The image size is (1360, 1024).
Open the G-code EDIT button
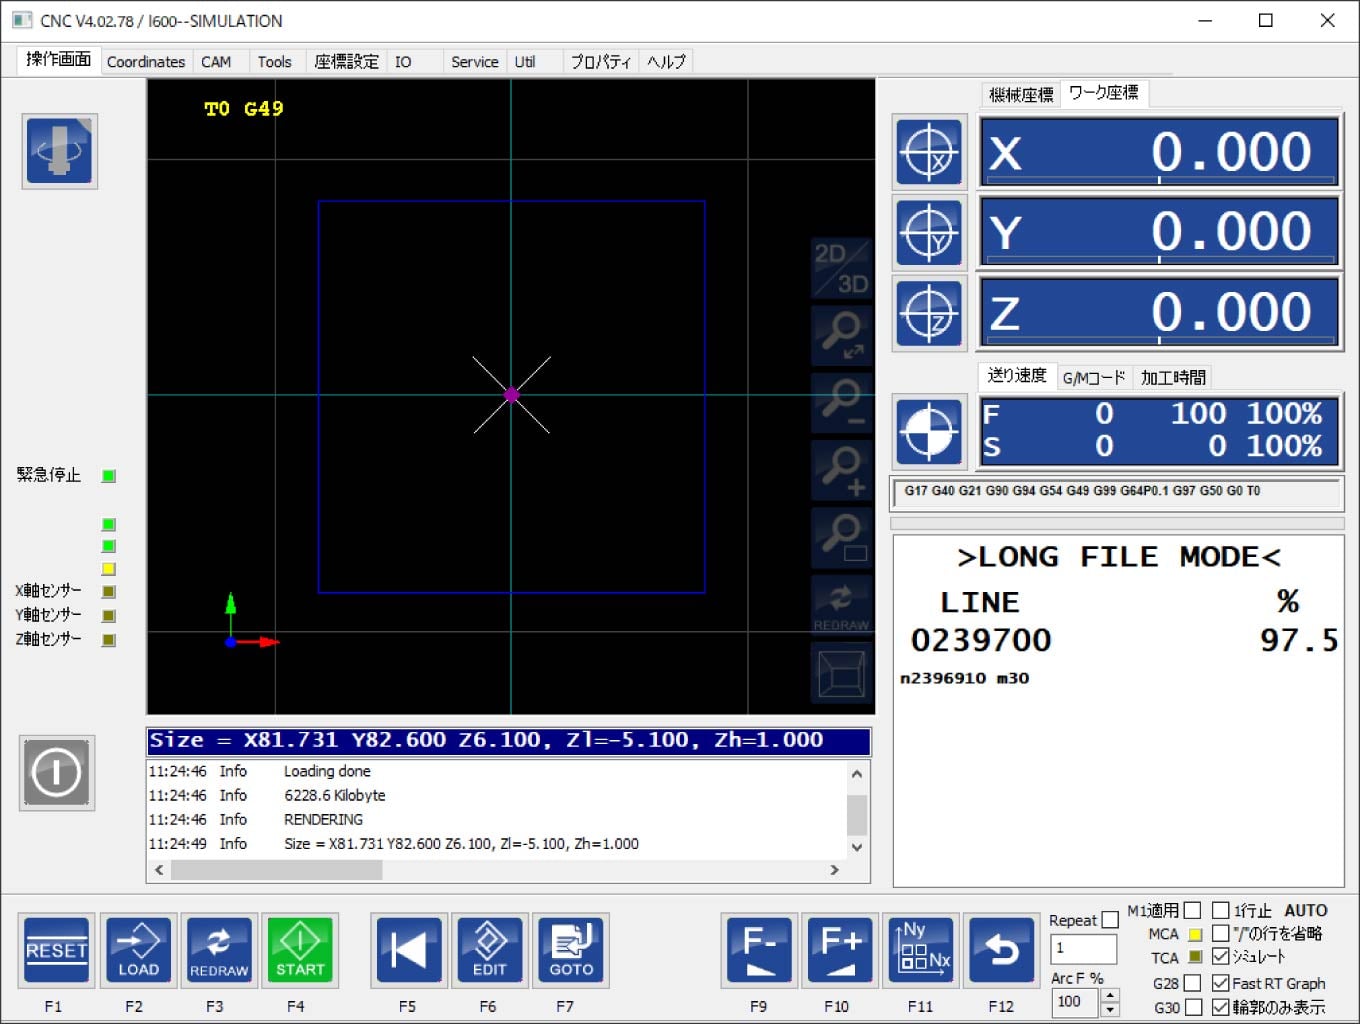(489, 950)
